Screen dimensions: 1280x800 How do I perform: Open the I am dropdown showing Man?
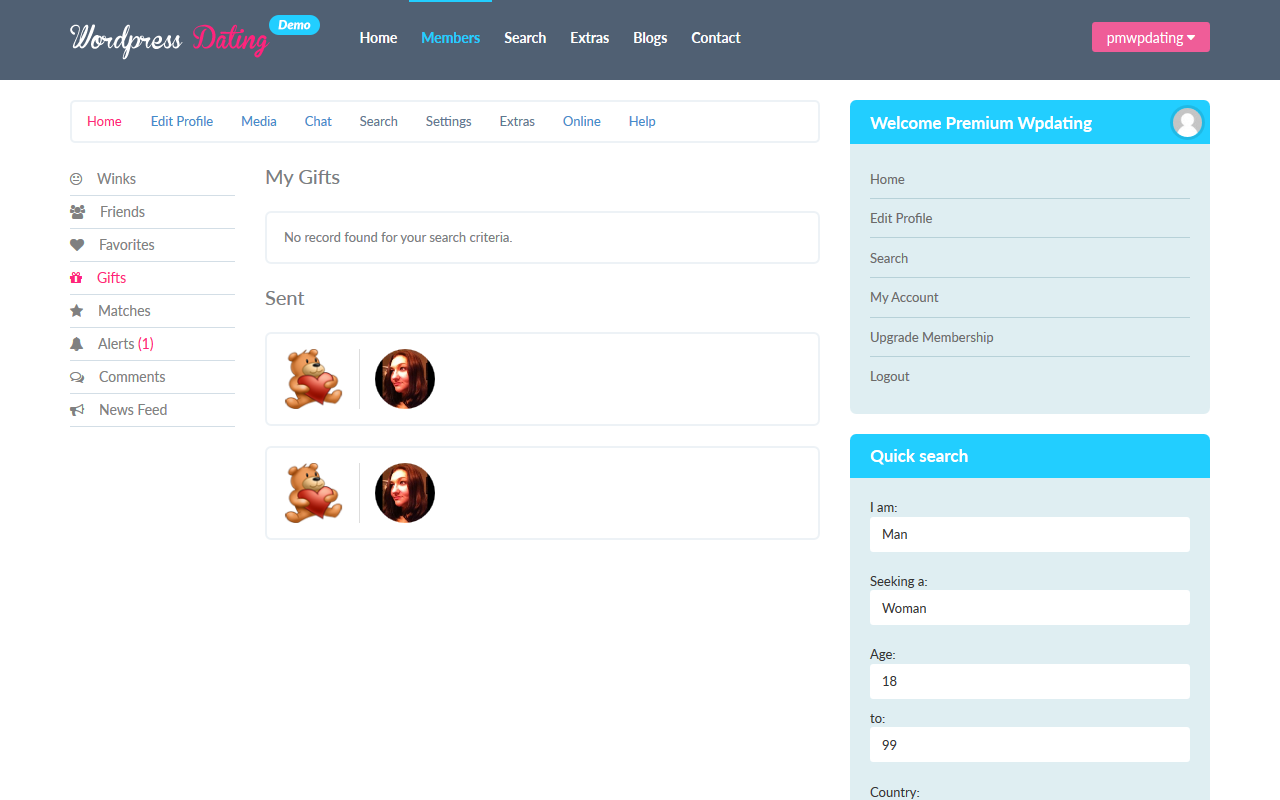pyautogui.click(x=1030, y=534)
